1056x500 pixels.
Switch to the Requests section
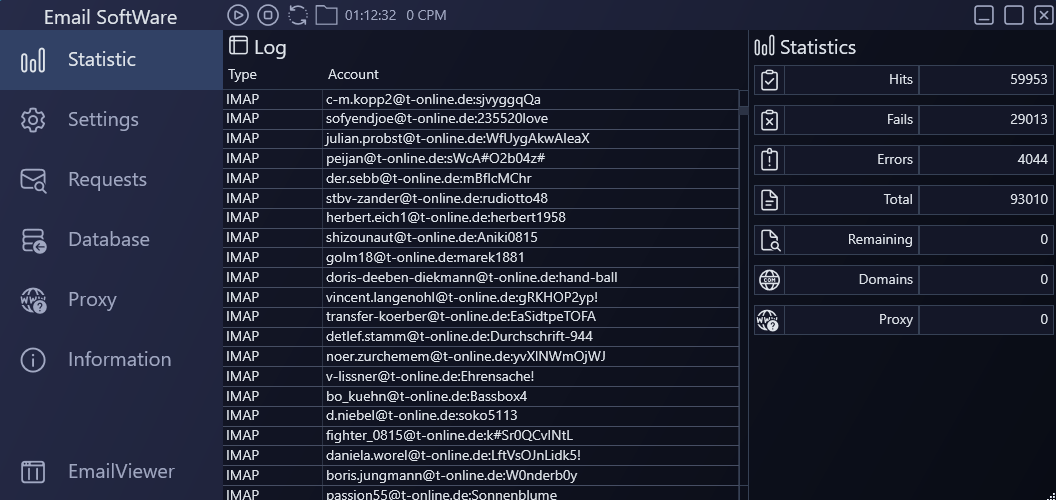(107, 180)
